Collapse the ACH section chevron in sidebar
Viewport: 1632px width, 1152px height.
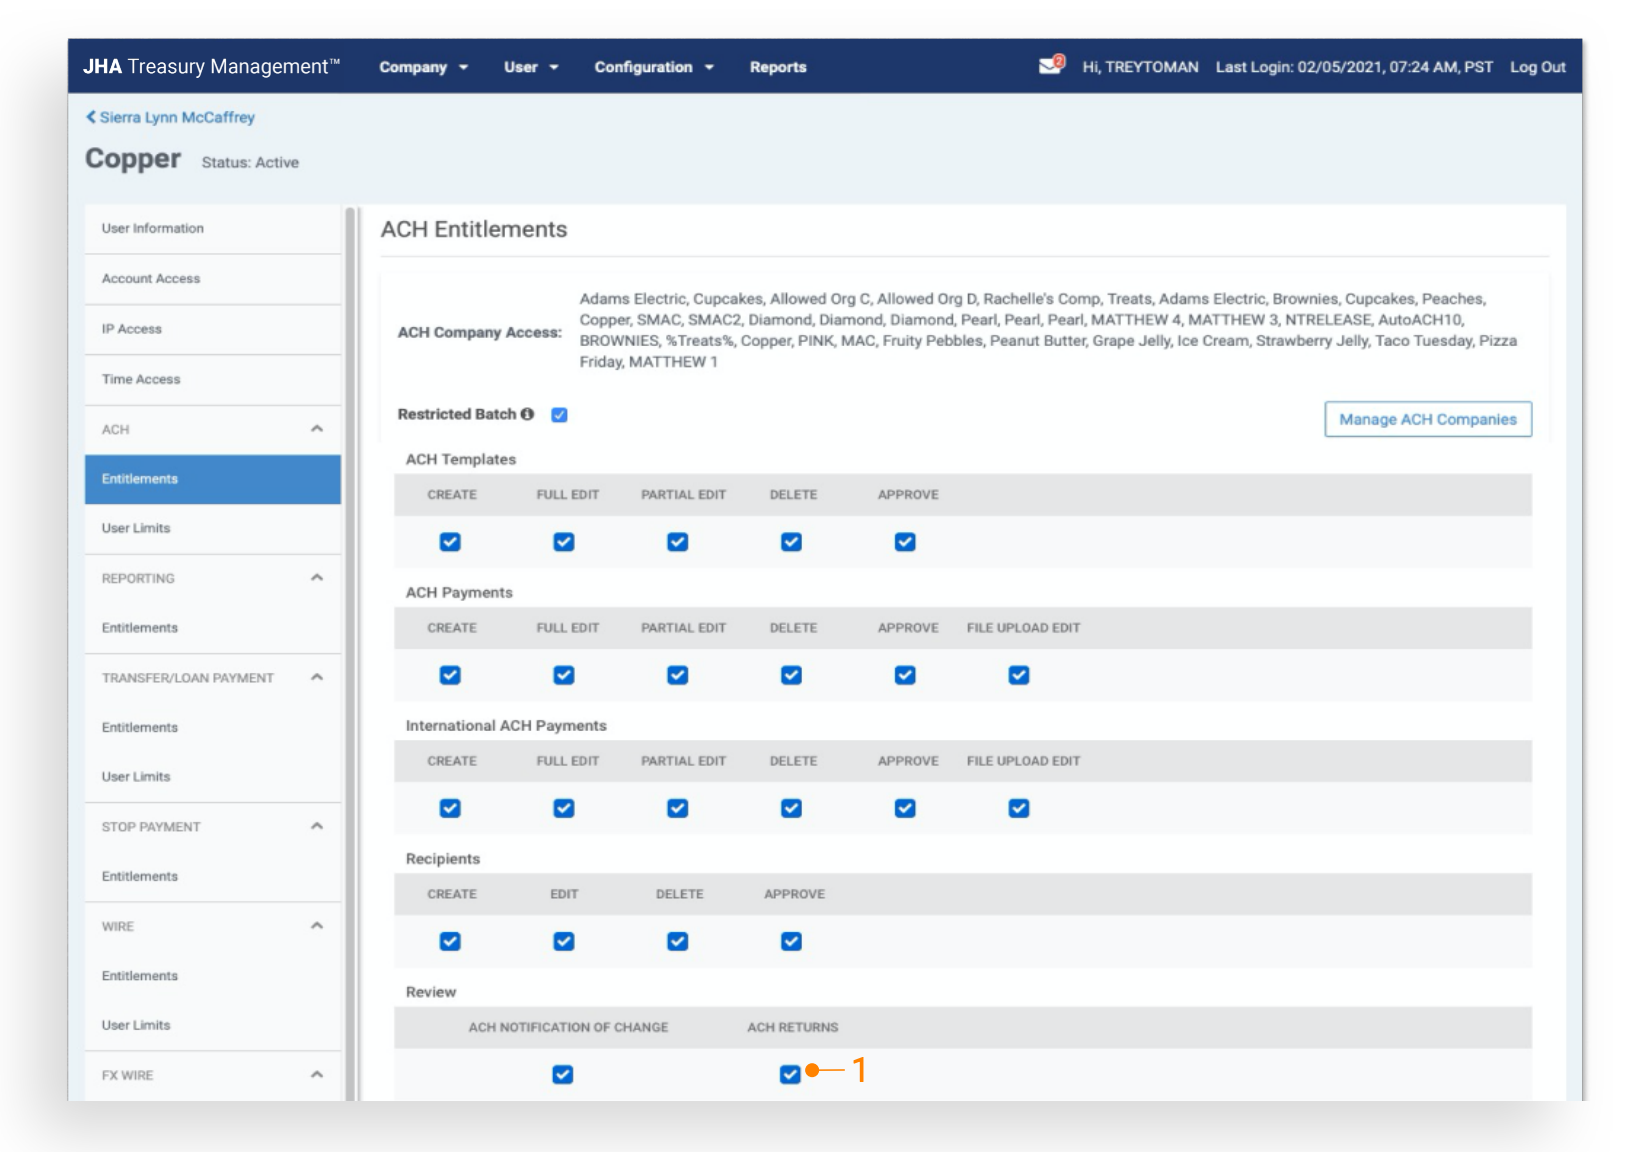pos(317,429)
